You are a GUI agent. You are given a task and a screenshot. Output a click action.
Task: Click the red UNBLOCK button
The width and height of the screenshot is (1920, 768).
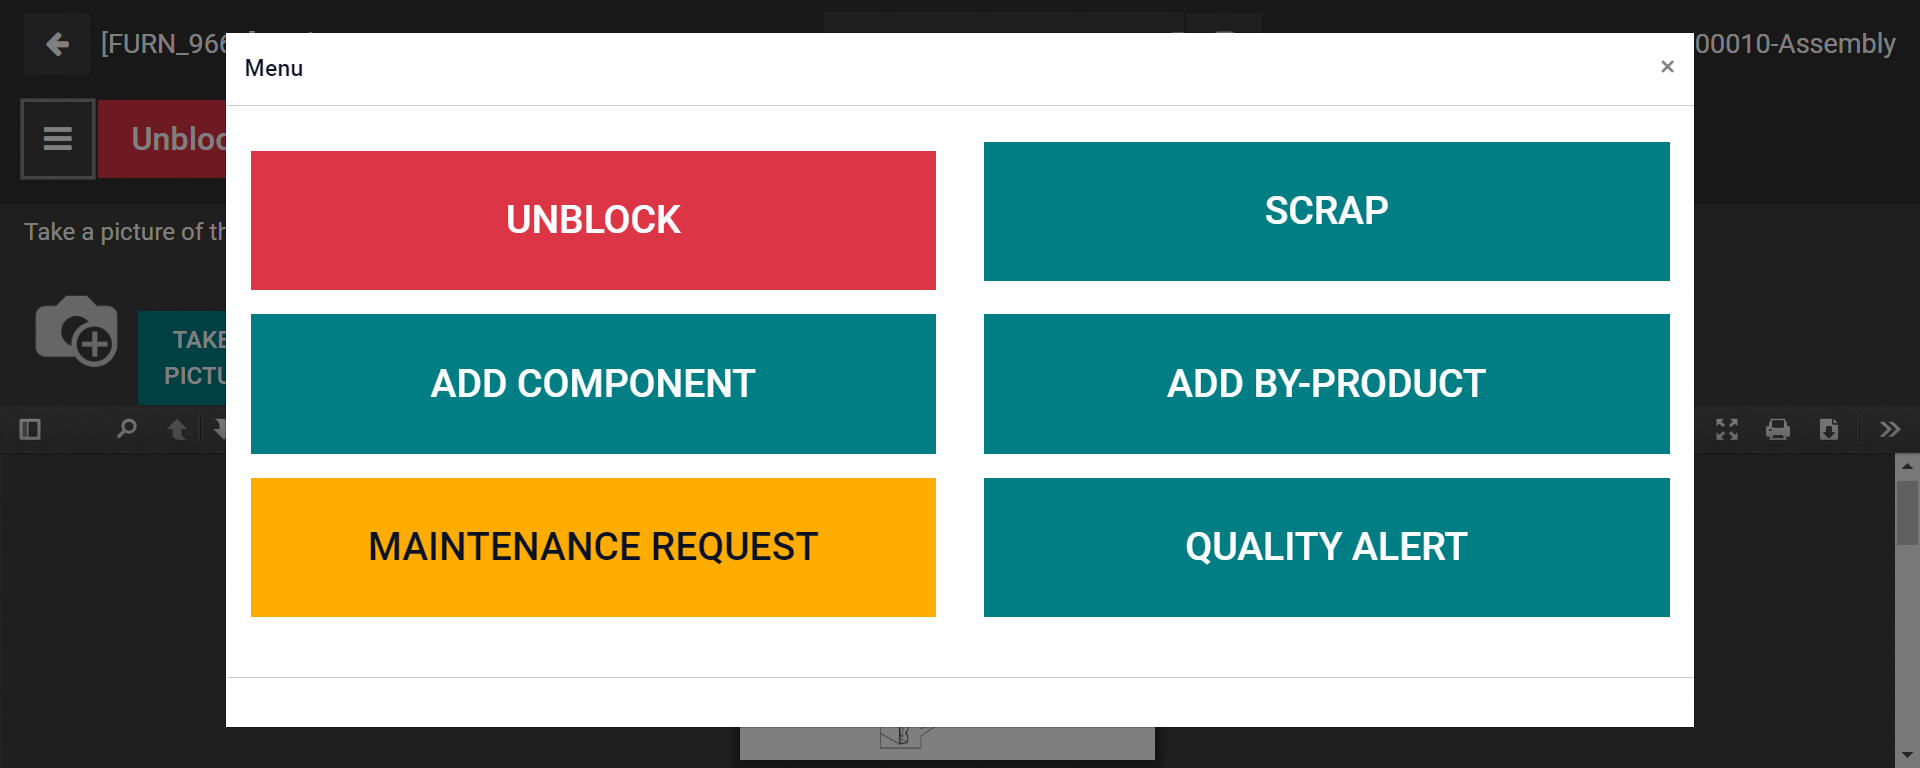(593, 220)
